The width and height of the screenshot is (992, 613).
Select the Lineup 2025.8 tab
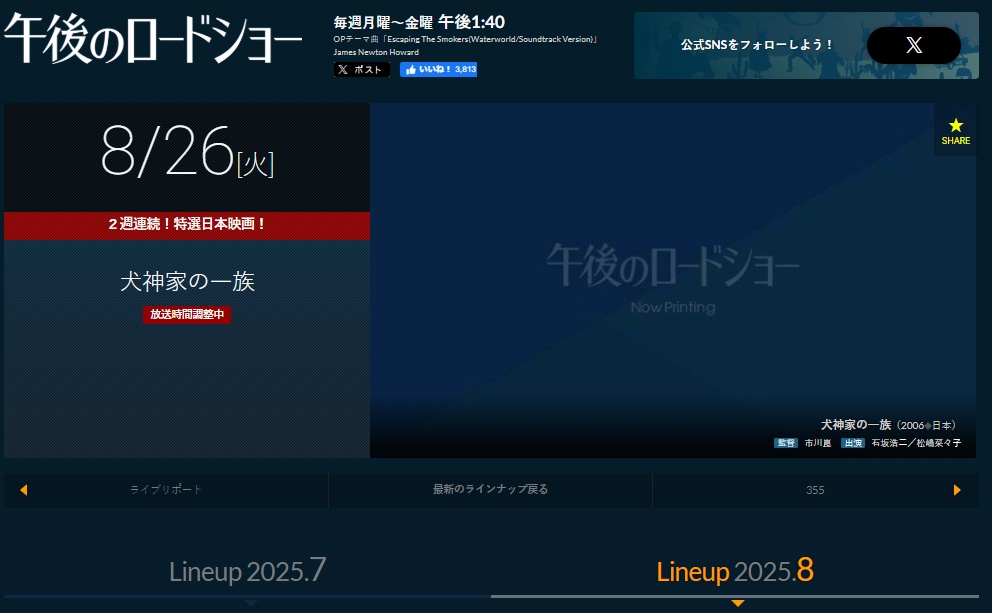(x=735, y=571)
